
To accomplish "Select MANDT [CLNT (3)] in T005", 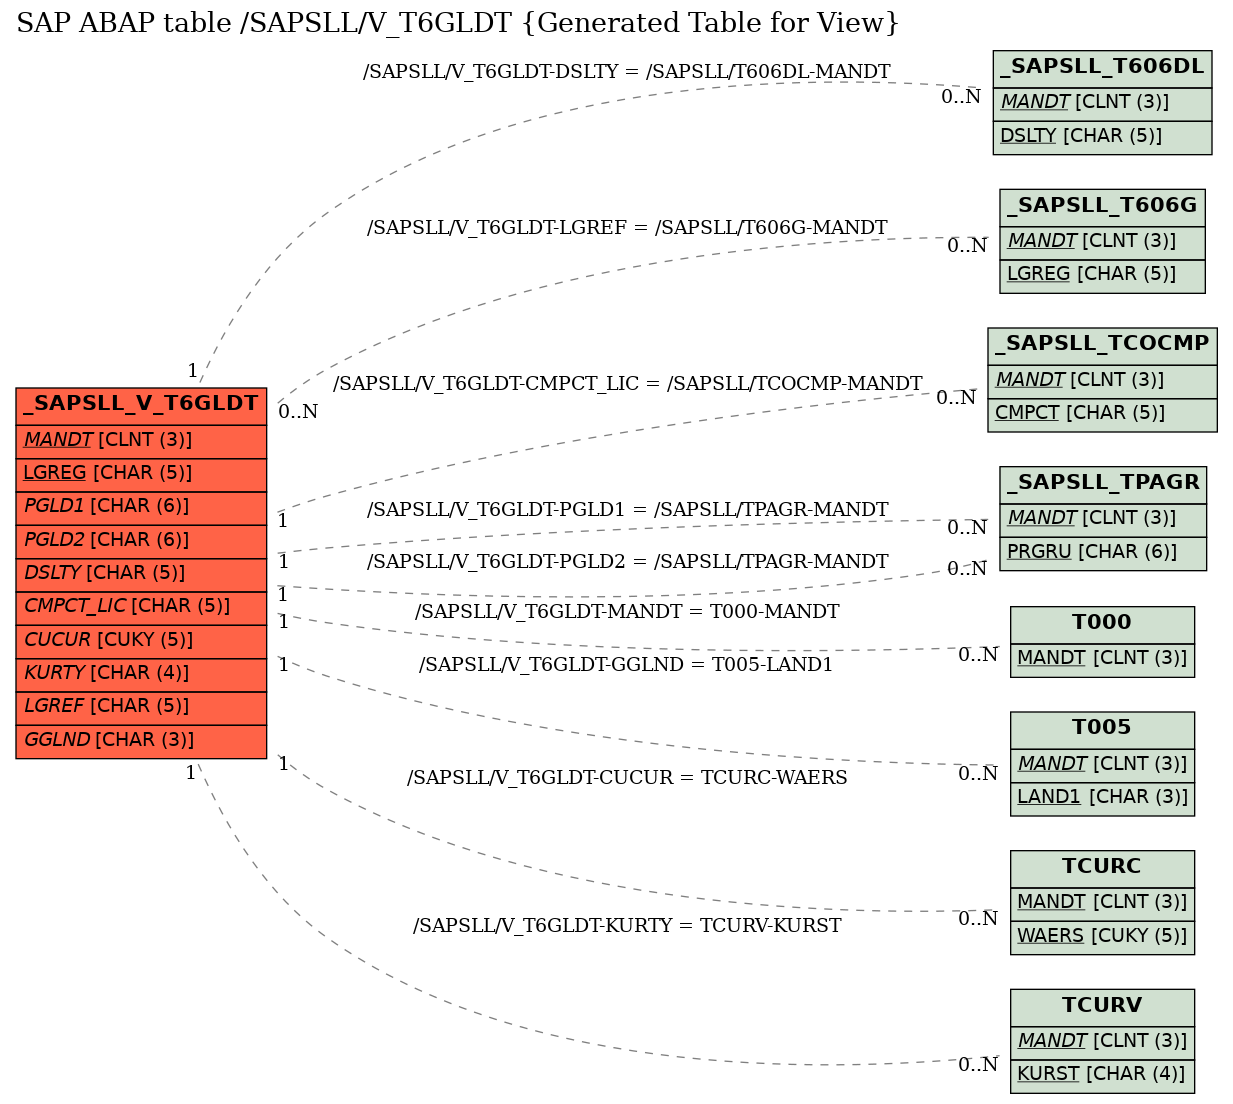I will click(x=1102, y=765).
